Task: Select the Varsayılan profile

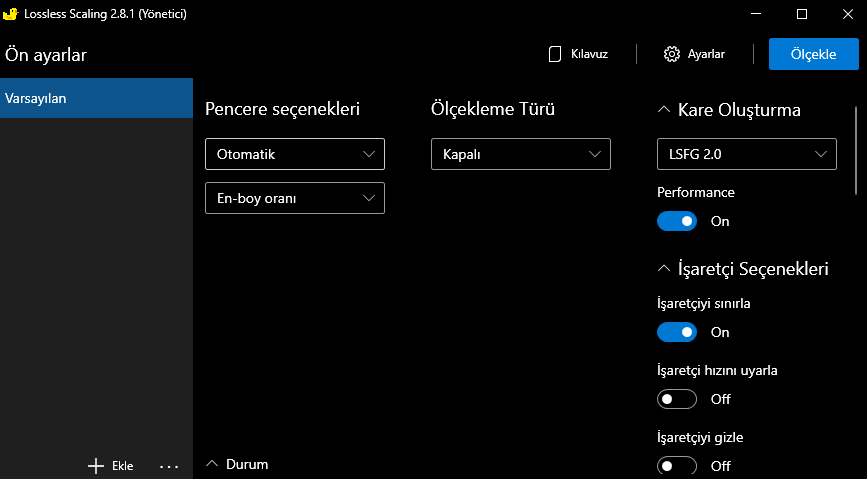Action: pyautogui.click(x=96, y=98)
